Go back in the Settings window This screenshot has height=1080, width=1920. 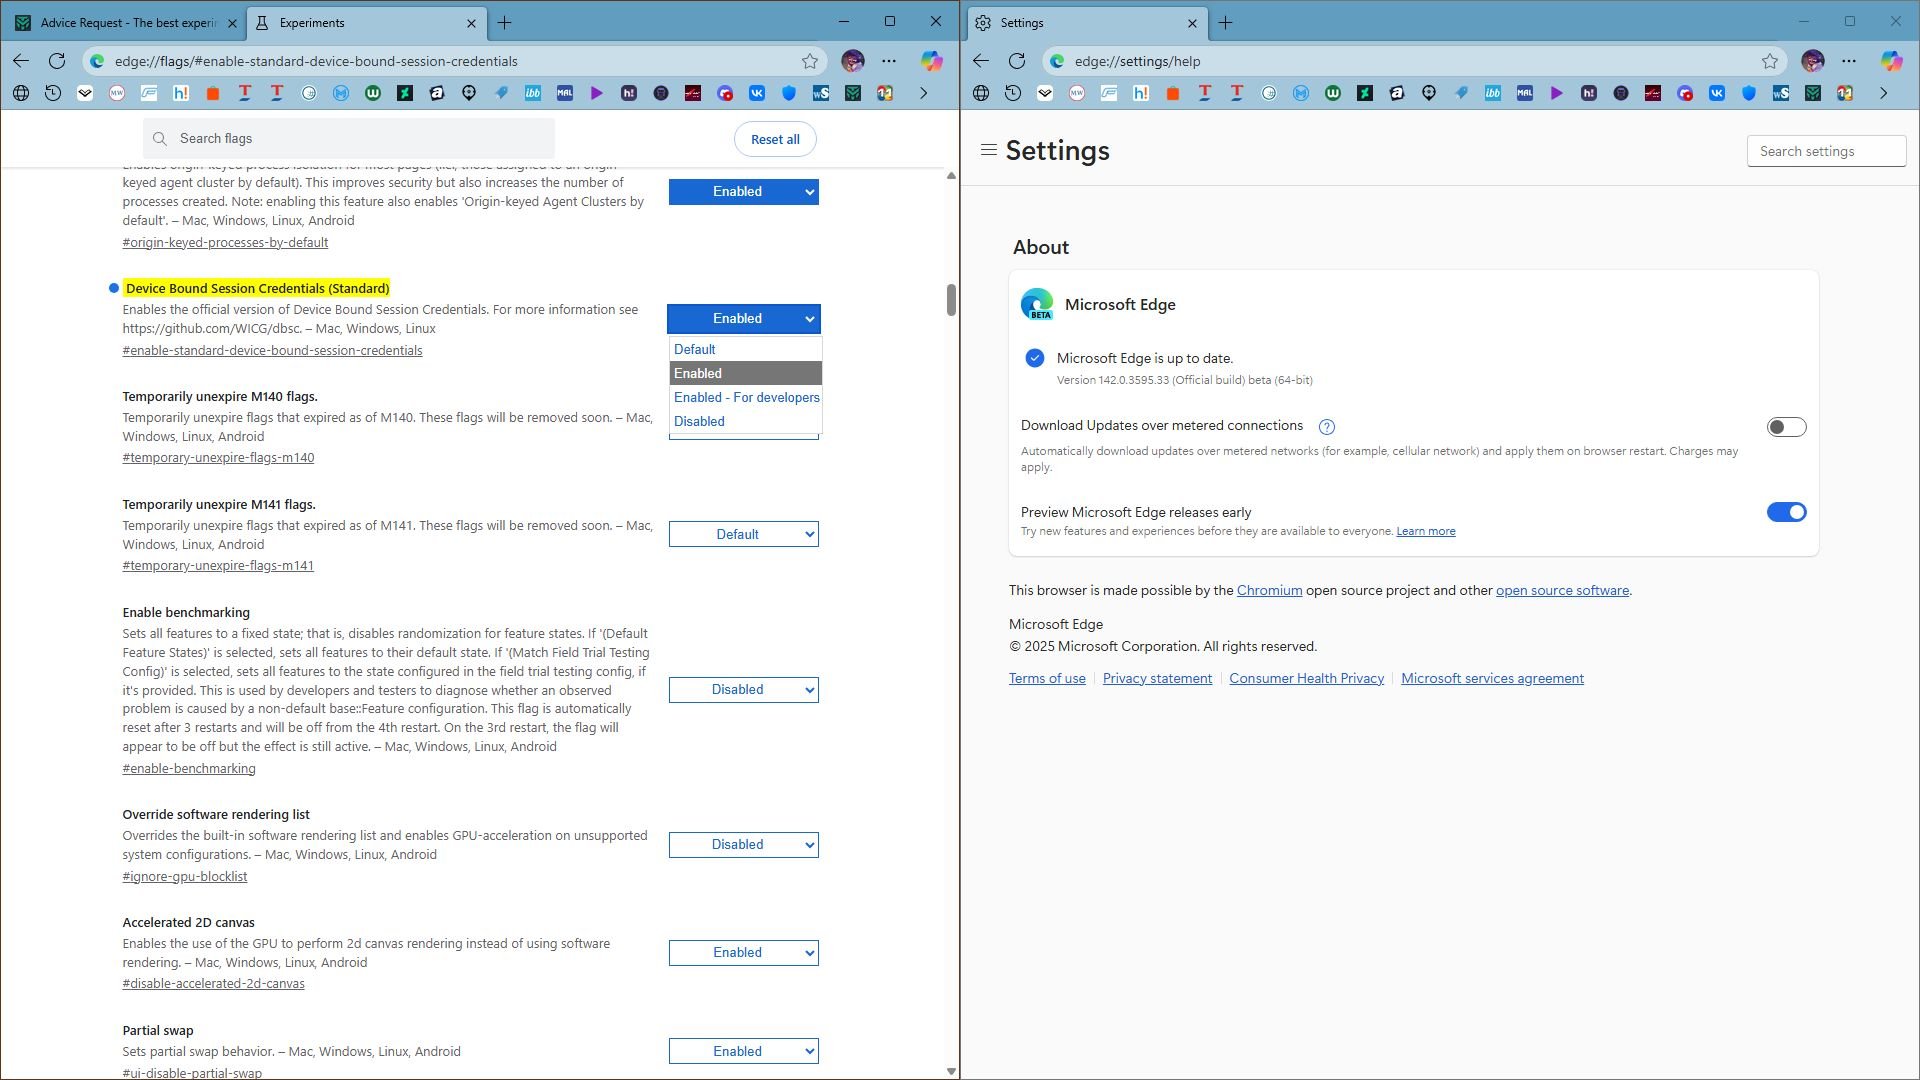[981, 61]
